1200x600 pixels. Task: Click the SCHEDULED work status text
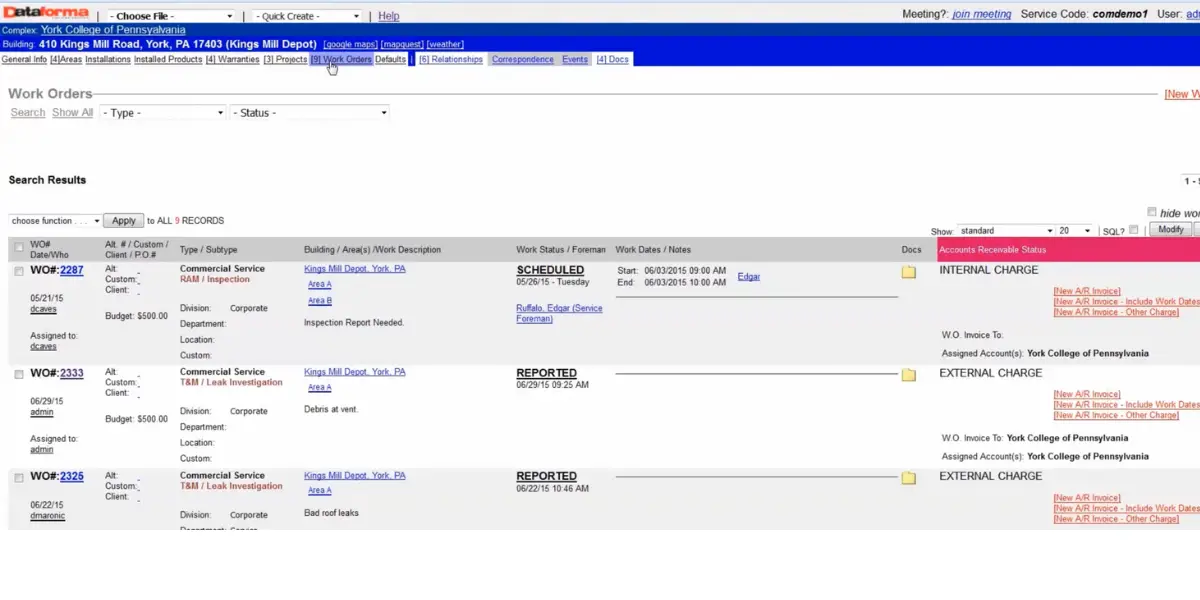pos(551,270)
